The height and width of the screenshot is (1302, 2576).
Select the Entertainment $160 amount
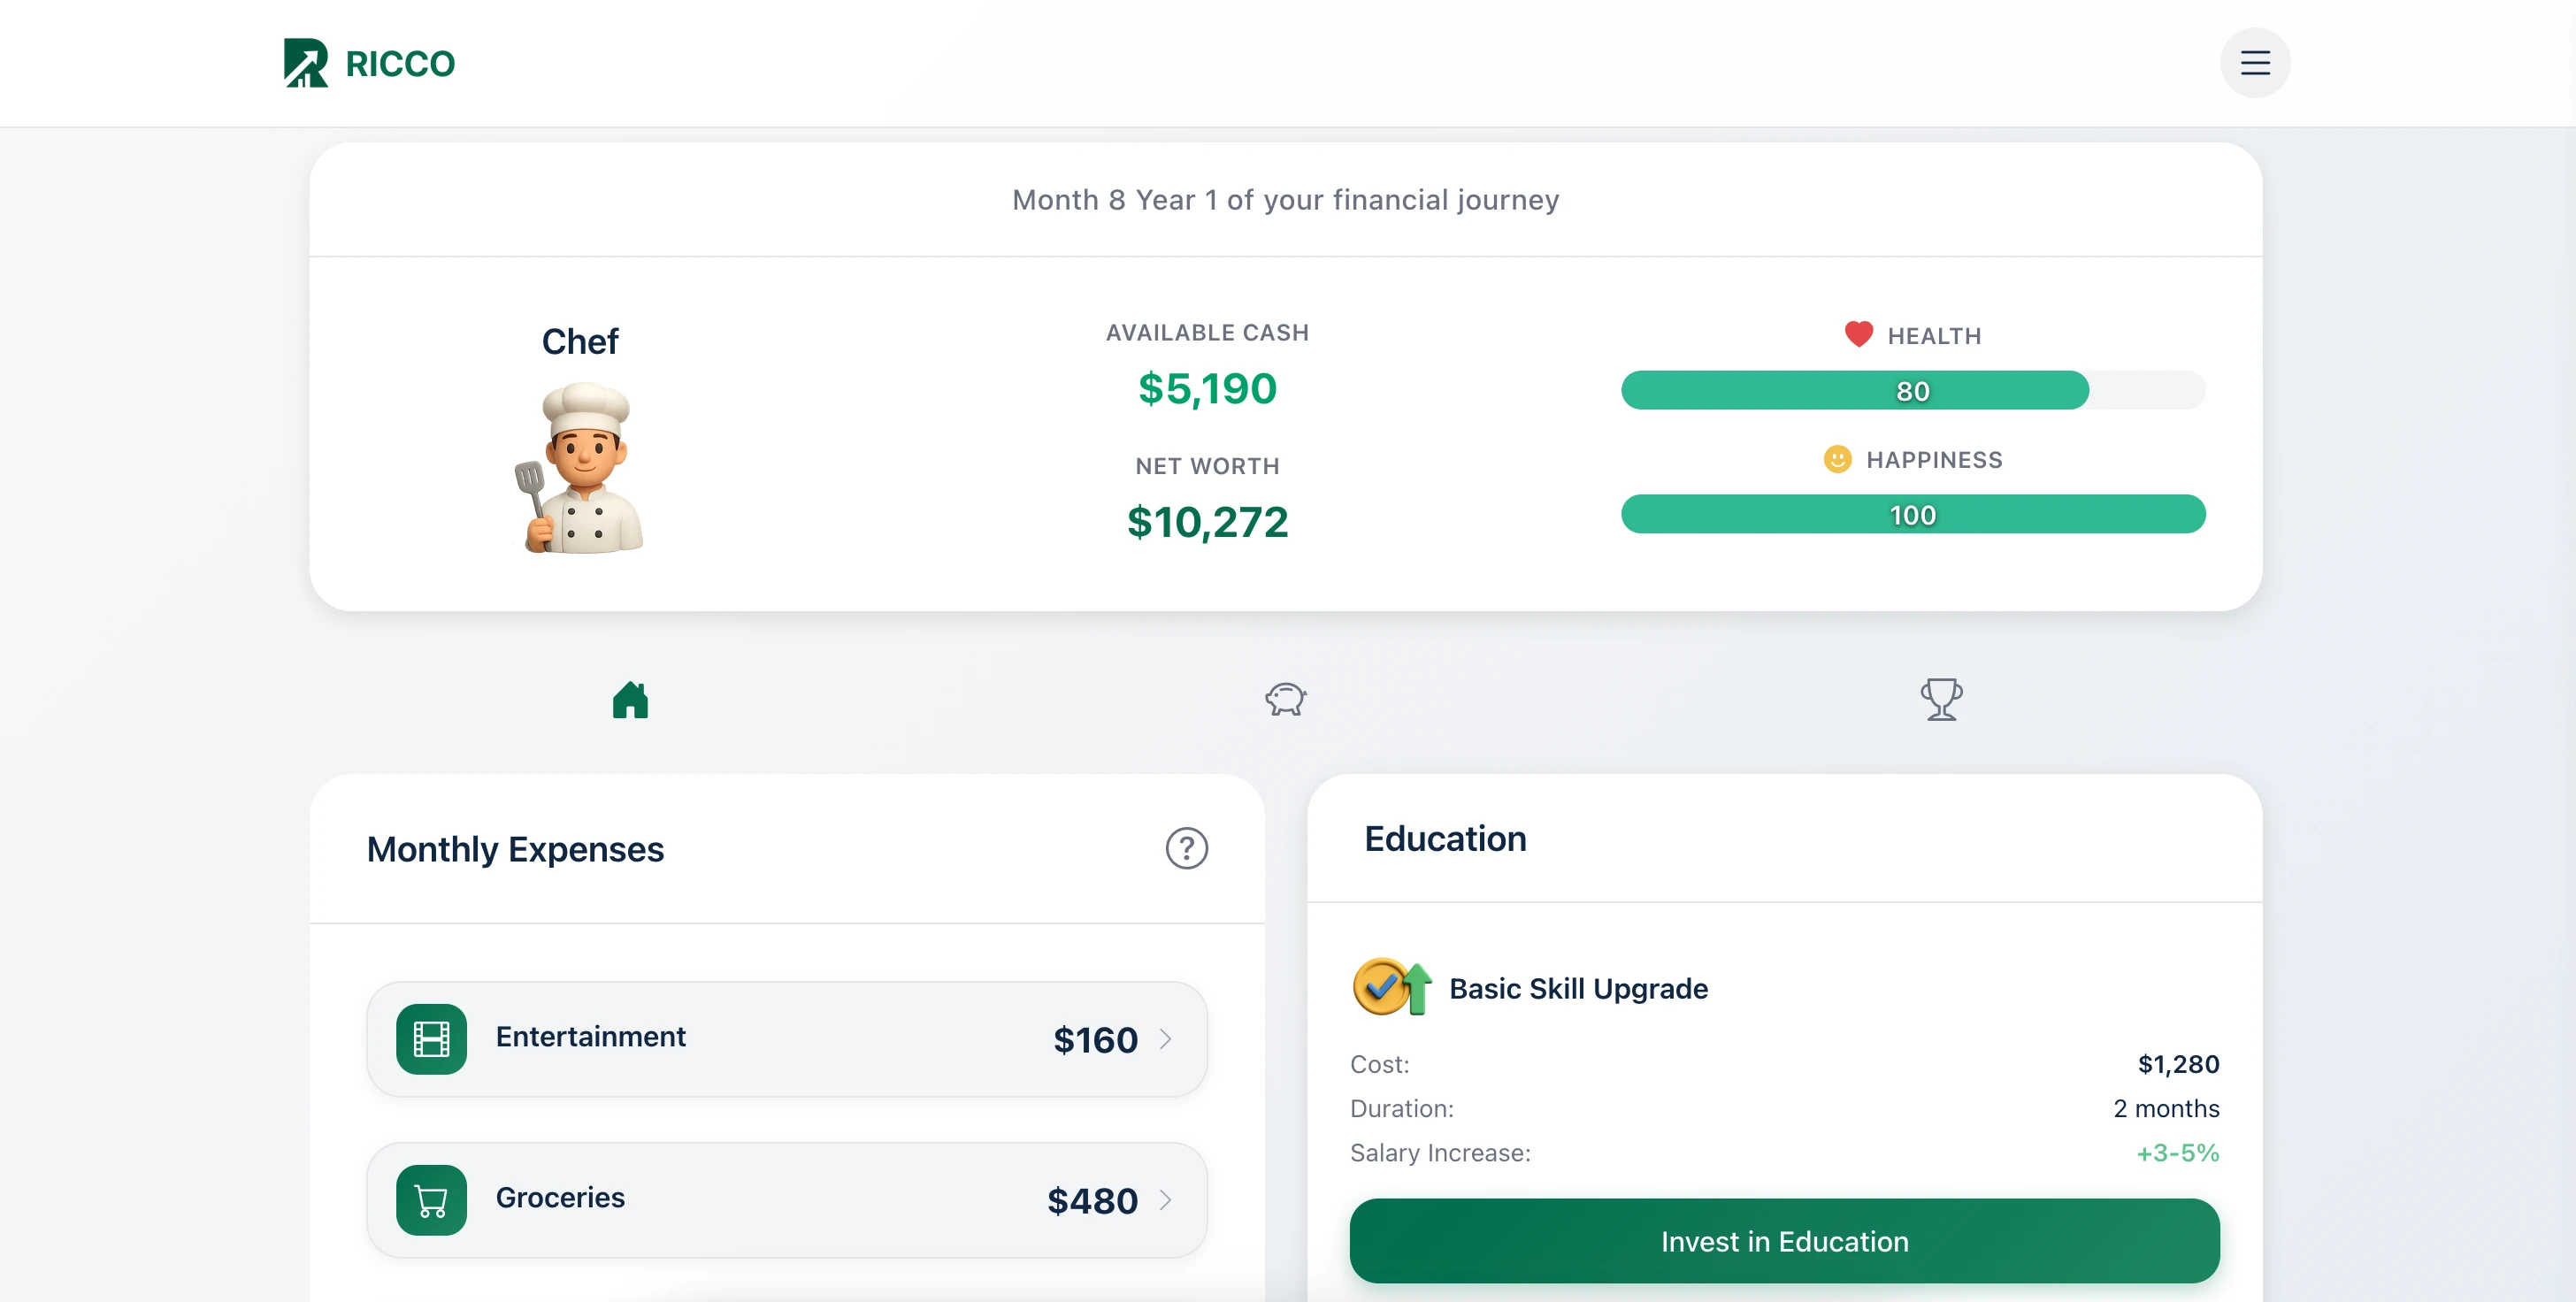pos(1095,1040)
